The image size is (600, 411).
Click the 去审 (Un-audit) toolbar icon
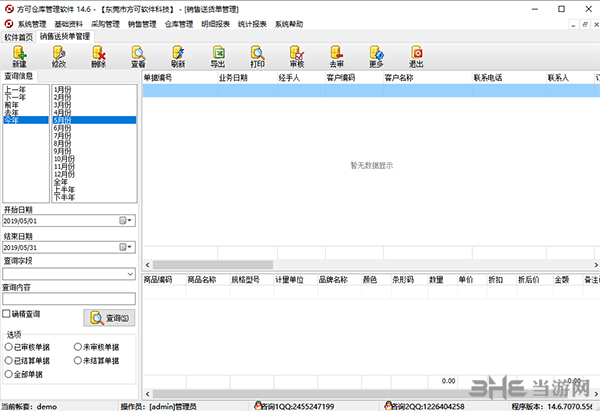(337, 57)
